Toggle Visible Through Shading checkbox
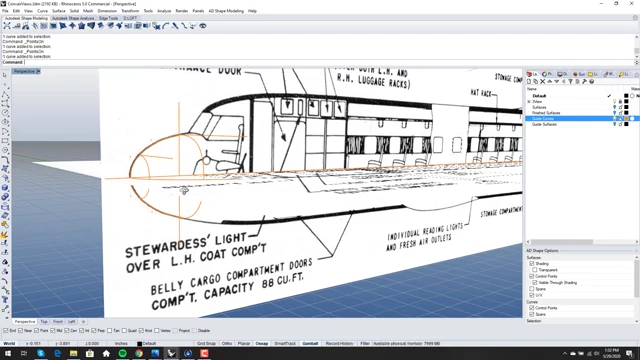640x360 pixels. (x=535, y=283)
